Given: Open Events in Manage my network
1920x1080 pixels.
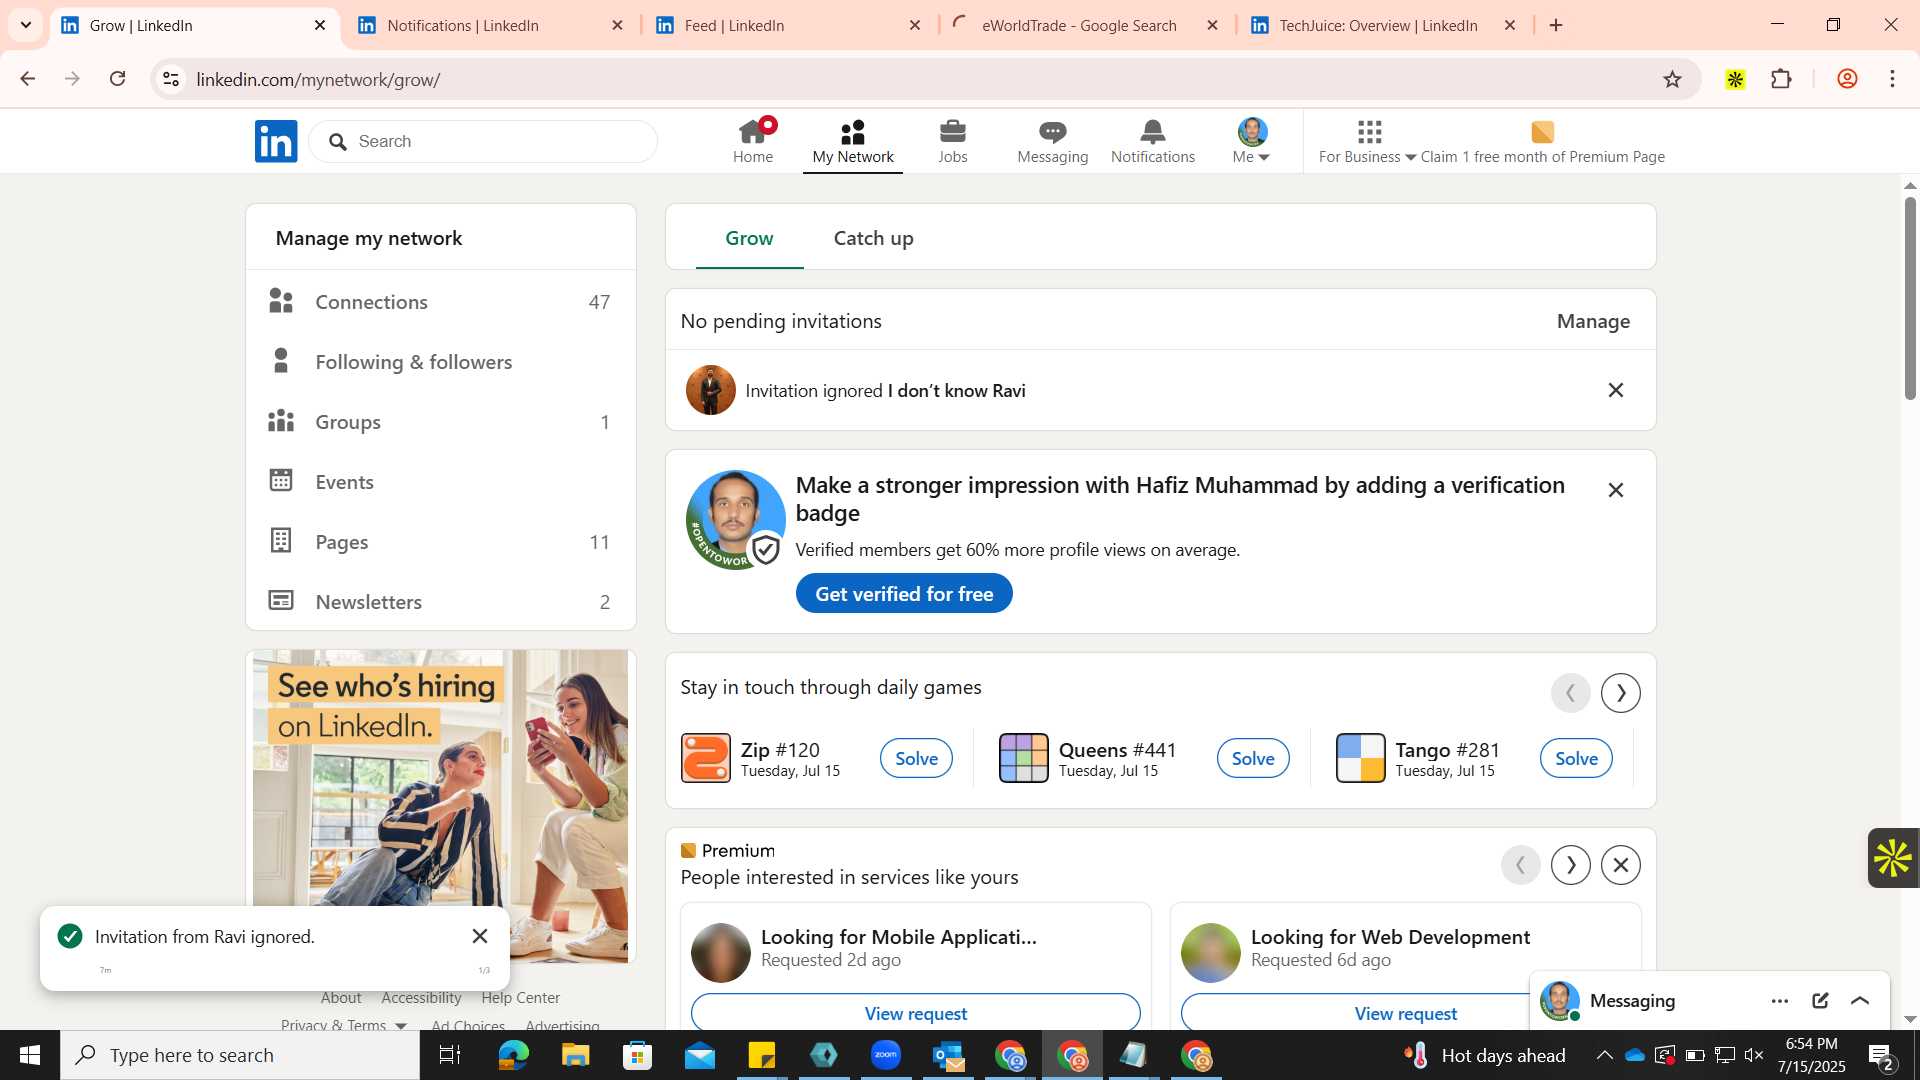Looking at the screenshot, I should tap(440, 482).
